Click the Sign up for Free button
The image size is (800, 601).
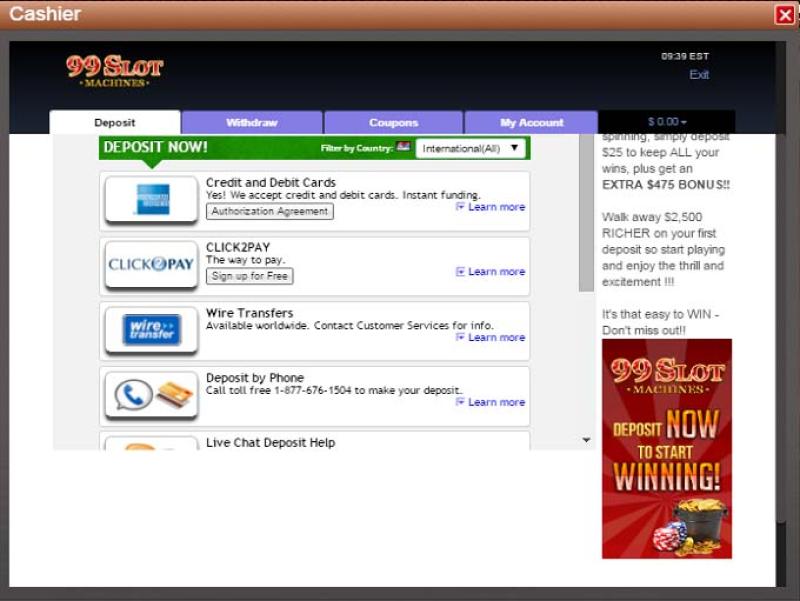pos(250,276)
